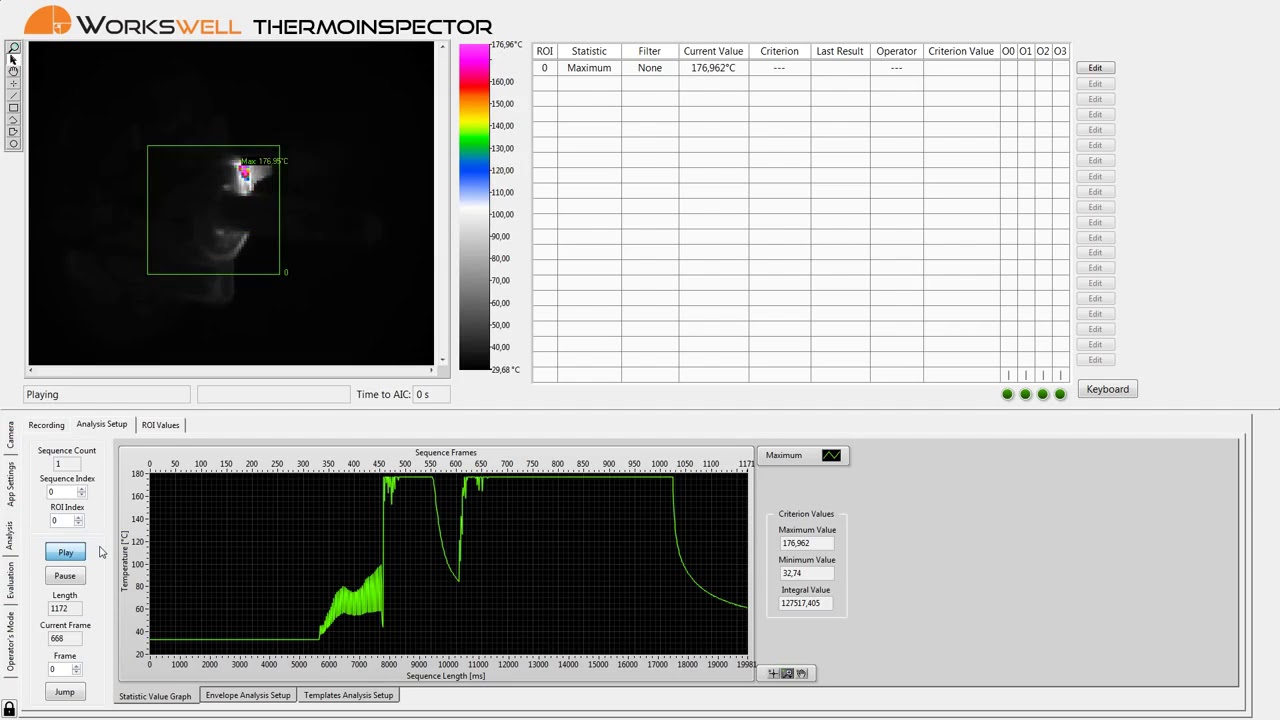
Task: Increment the ROI Index stepper
Action: (79, 517)
